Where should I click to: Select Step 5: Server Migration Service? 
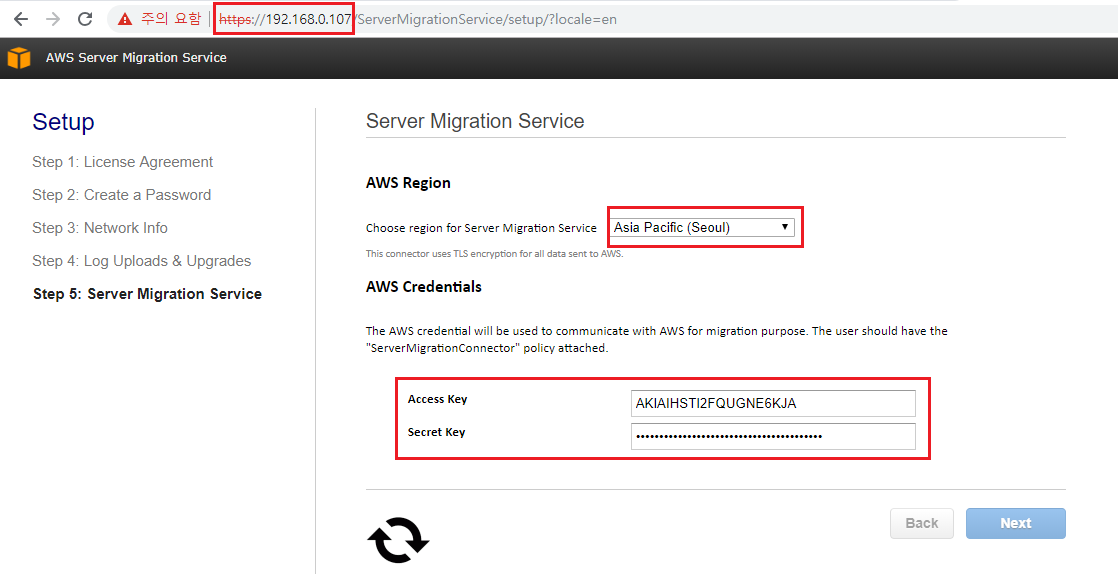pyautogui.click(x=148, y=294)
